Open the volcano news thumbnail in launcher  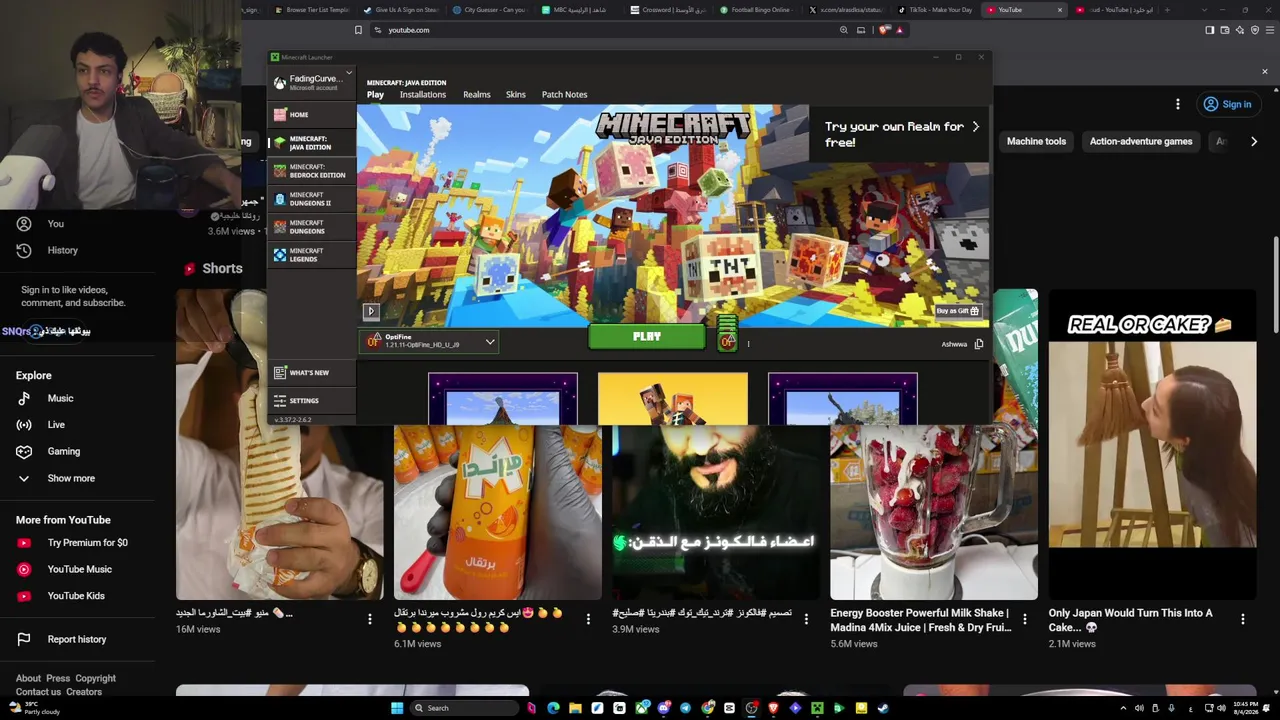point(503,398)
